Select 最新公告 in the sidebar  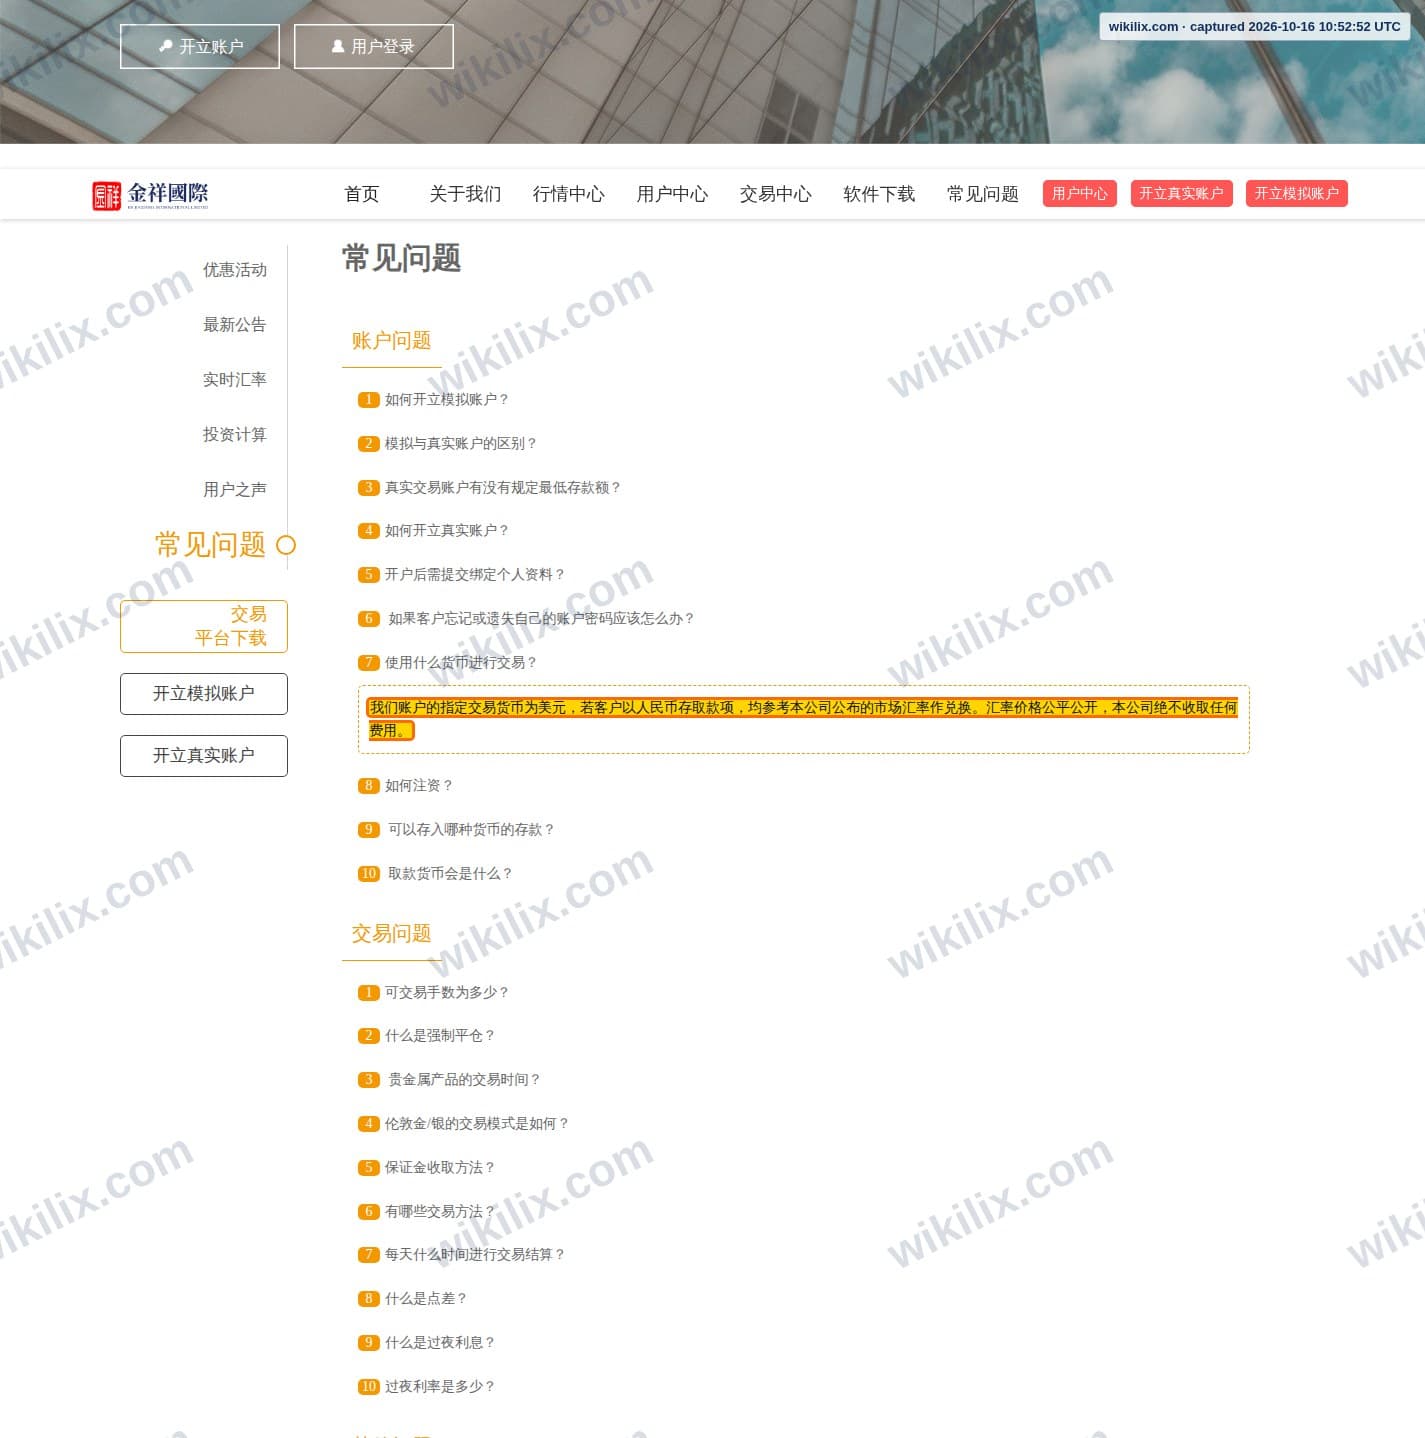pos(235,325)
